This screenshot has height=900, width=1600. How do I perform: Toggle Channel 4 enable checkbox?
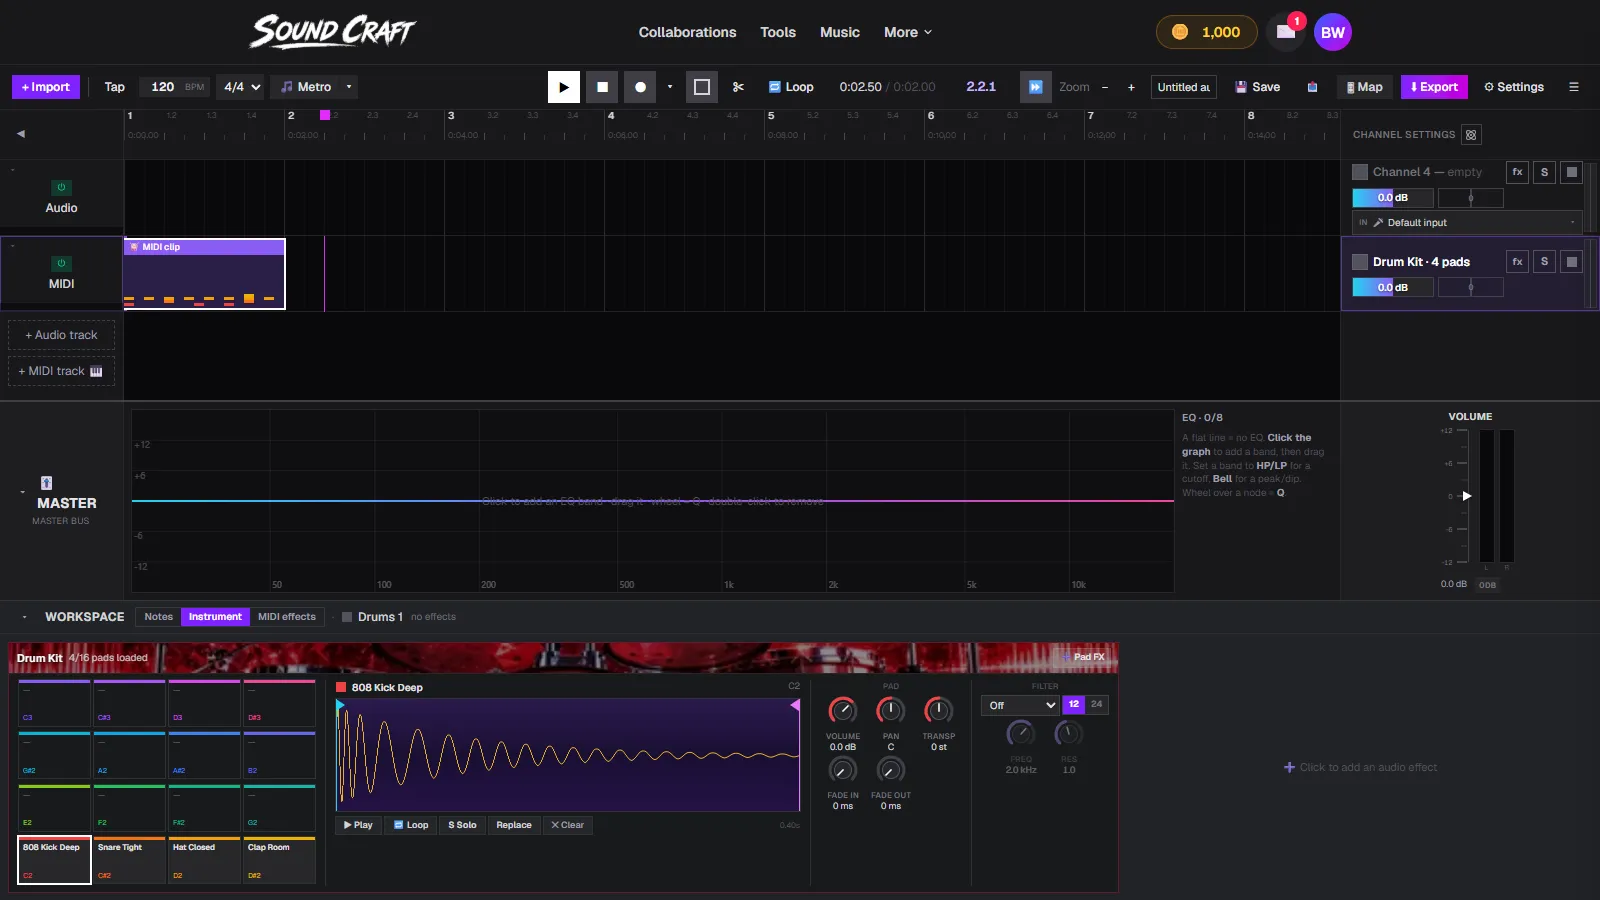pos(1360,172)
